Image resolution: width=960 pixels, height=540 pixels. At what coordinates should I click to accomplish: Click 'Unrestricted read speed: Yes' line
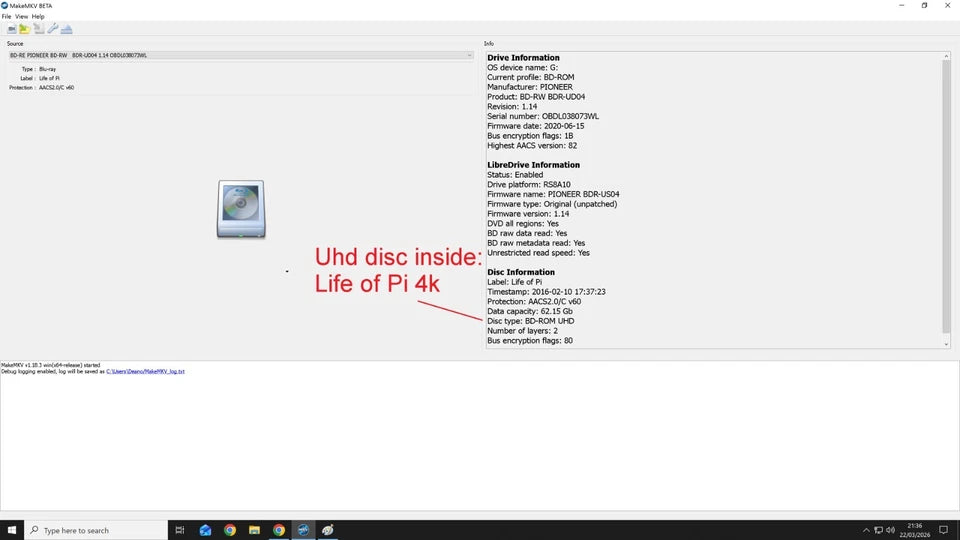tap(538, 253)
